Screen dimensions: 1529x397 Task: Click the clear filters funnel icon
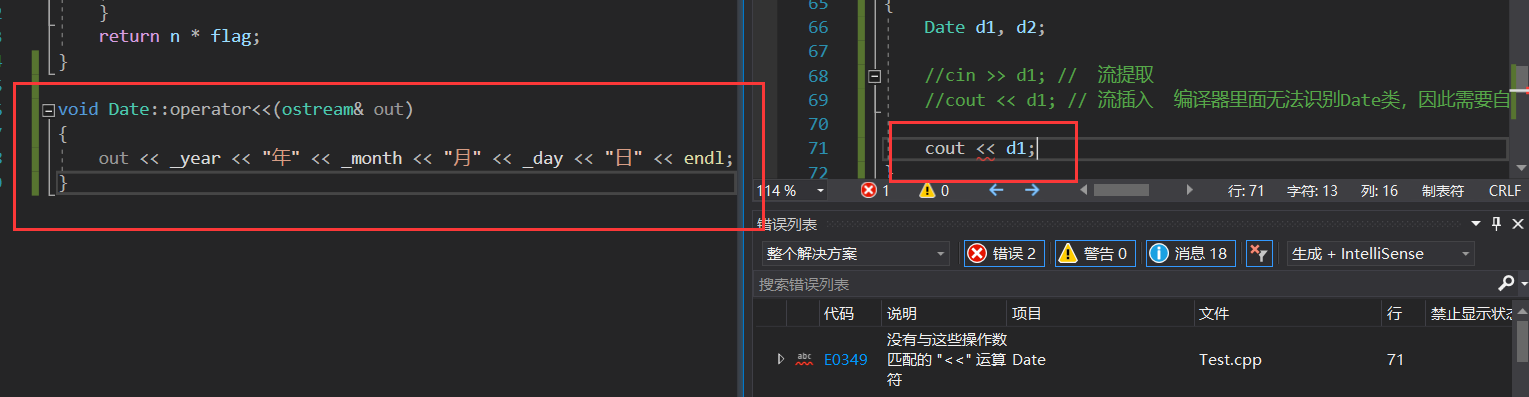(1258, 254)
